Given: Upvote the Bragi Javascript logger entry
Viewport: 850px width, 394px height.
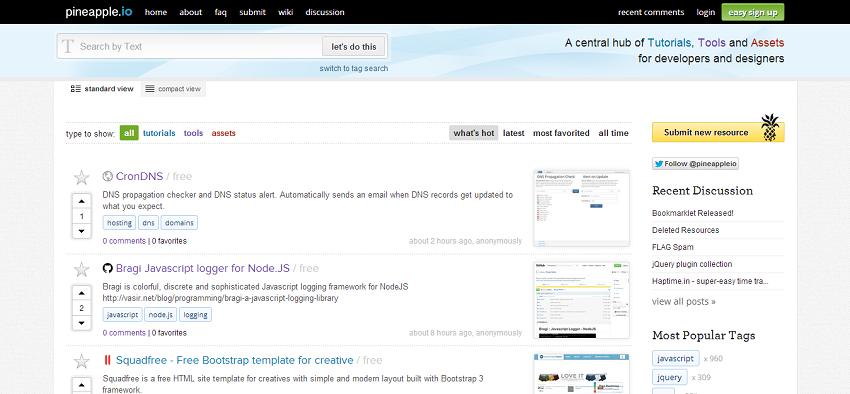Looking at the screenshot, I should coord(81,294).
